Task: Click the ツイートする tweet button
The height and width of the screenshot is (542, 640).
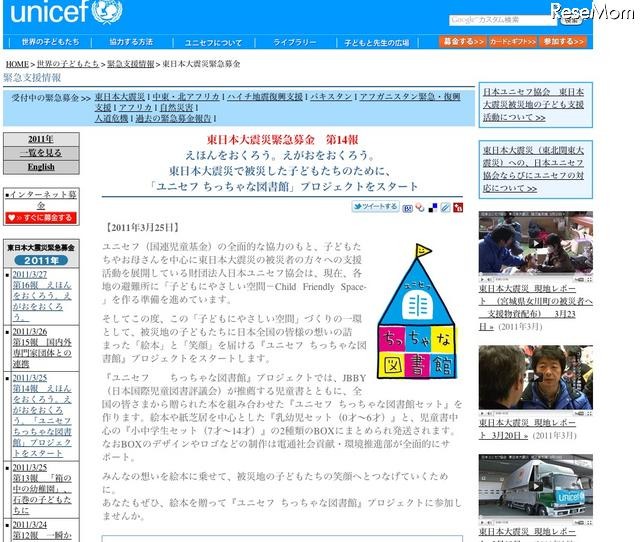Action: click(375, 207)
